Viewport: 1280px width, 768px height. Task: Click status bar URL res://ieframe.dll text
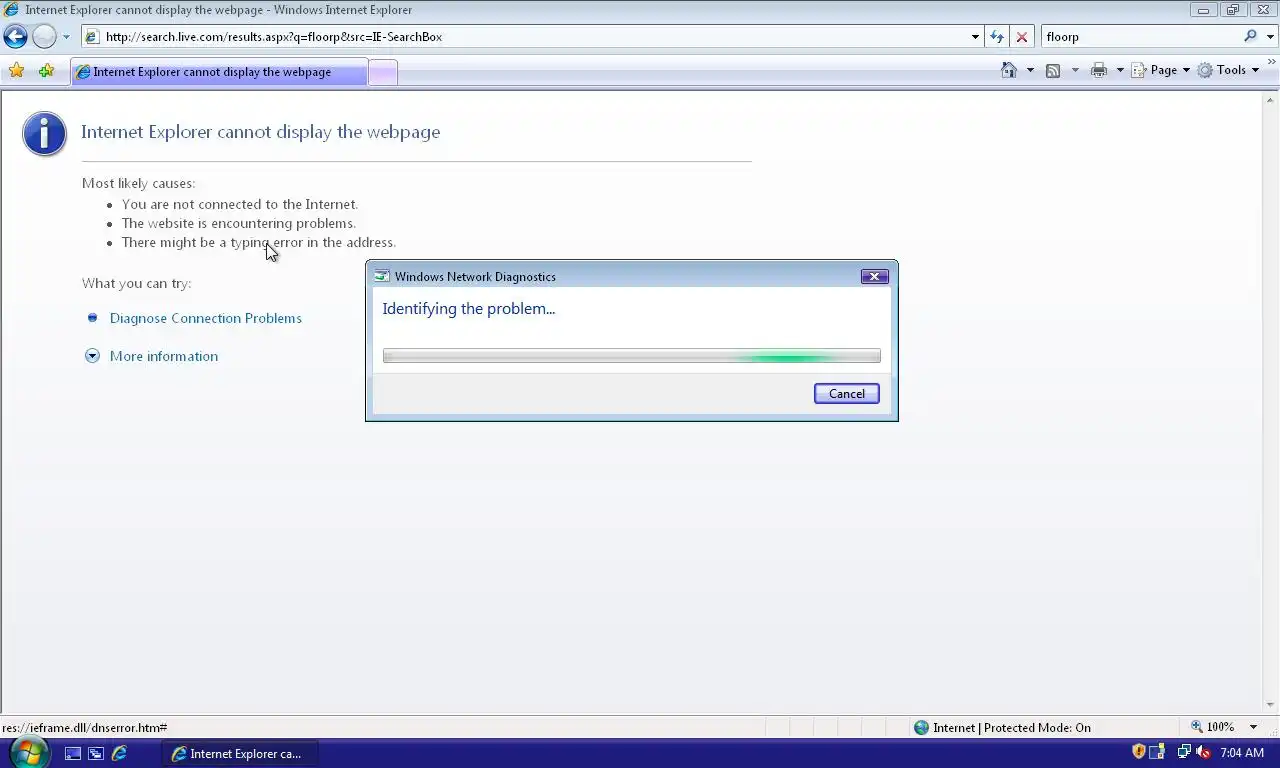[85, 728]
